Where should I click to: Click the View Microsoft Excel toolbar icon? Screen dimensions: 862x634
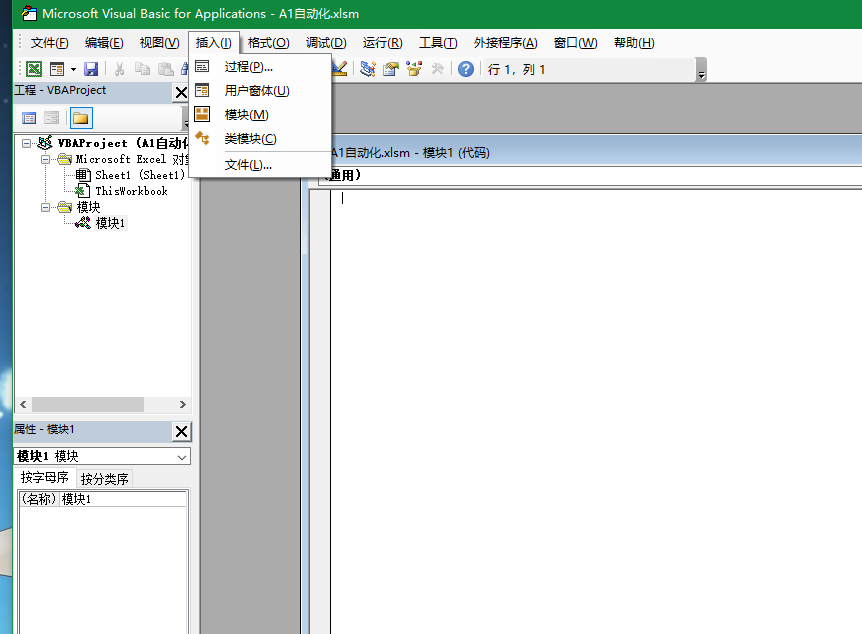click(34, 69)
